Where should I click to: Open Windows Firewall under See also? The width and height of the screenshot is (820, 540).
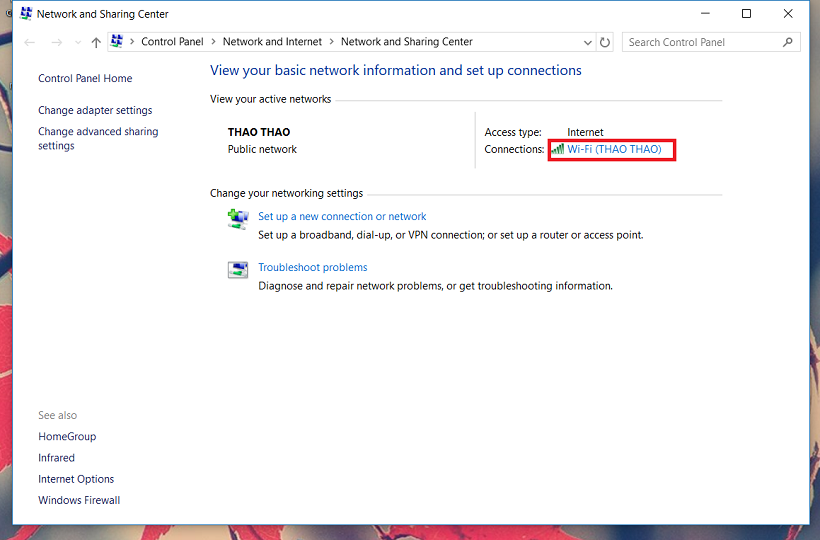click(79, 500)
